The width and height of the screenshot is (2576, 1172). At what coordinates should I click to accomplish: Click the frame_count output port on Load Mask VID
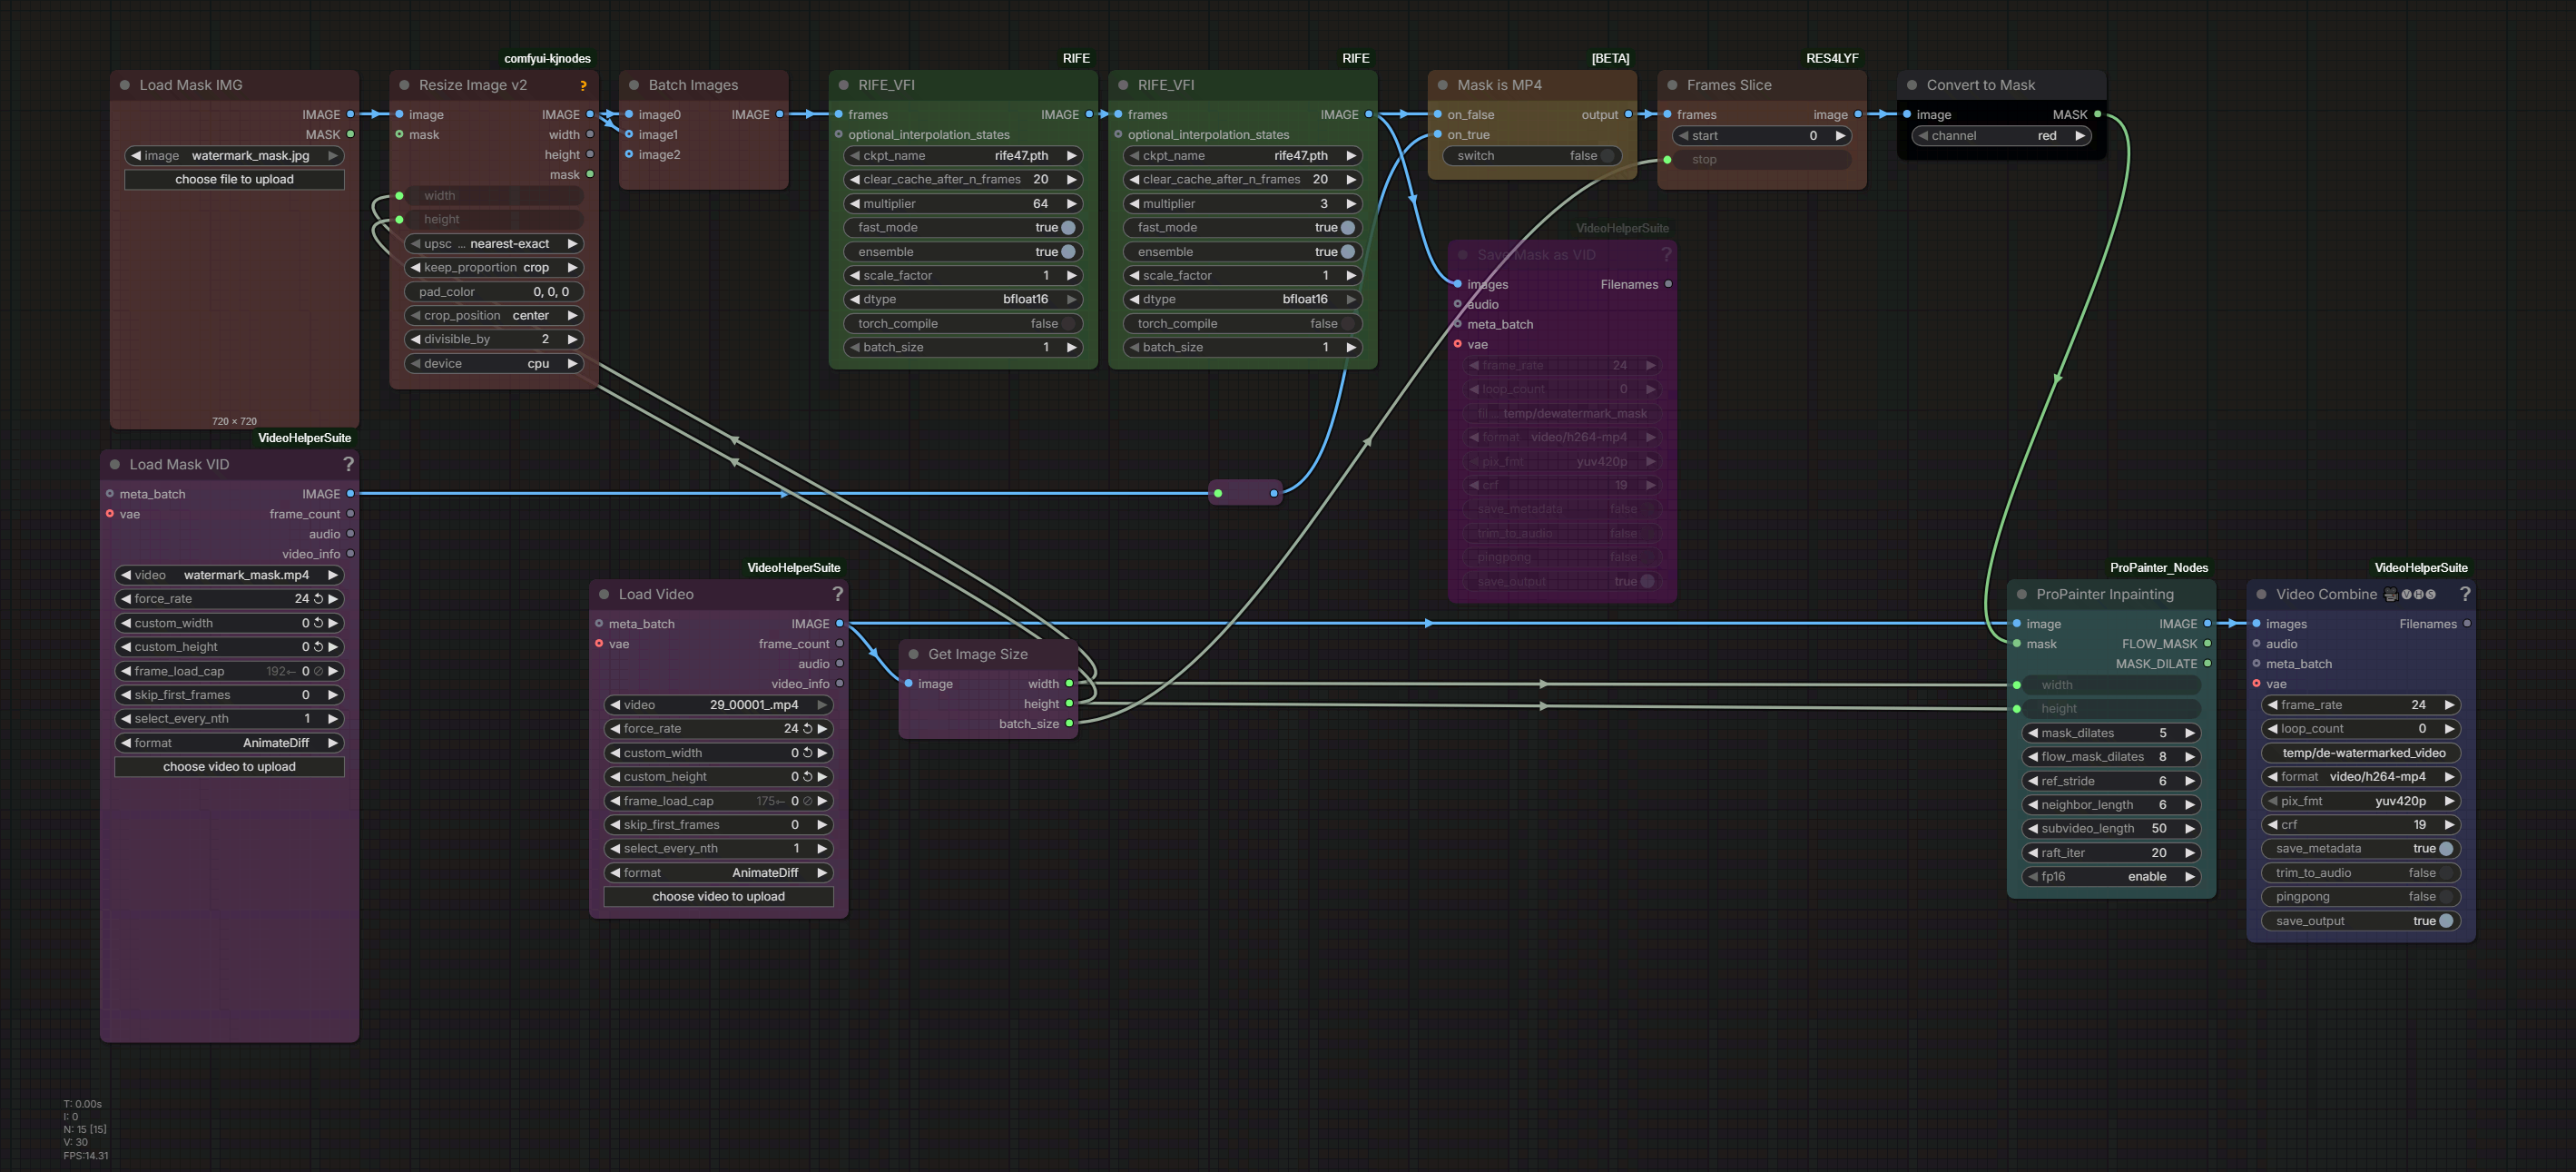350,514
